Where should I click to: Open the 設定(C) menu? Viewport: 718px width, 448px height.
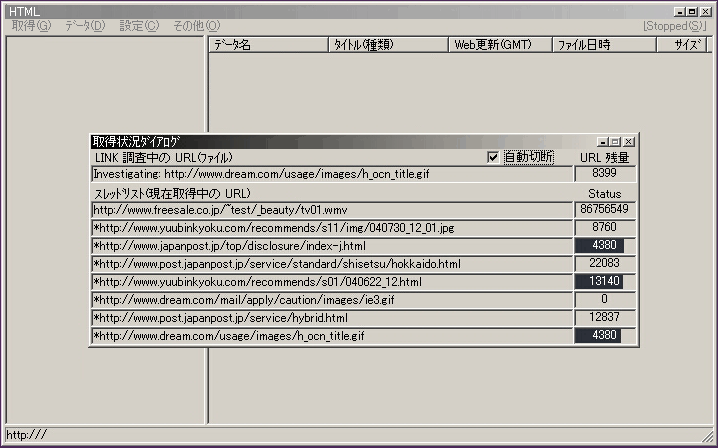pos(138,25)
